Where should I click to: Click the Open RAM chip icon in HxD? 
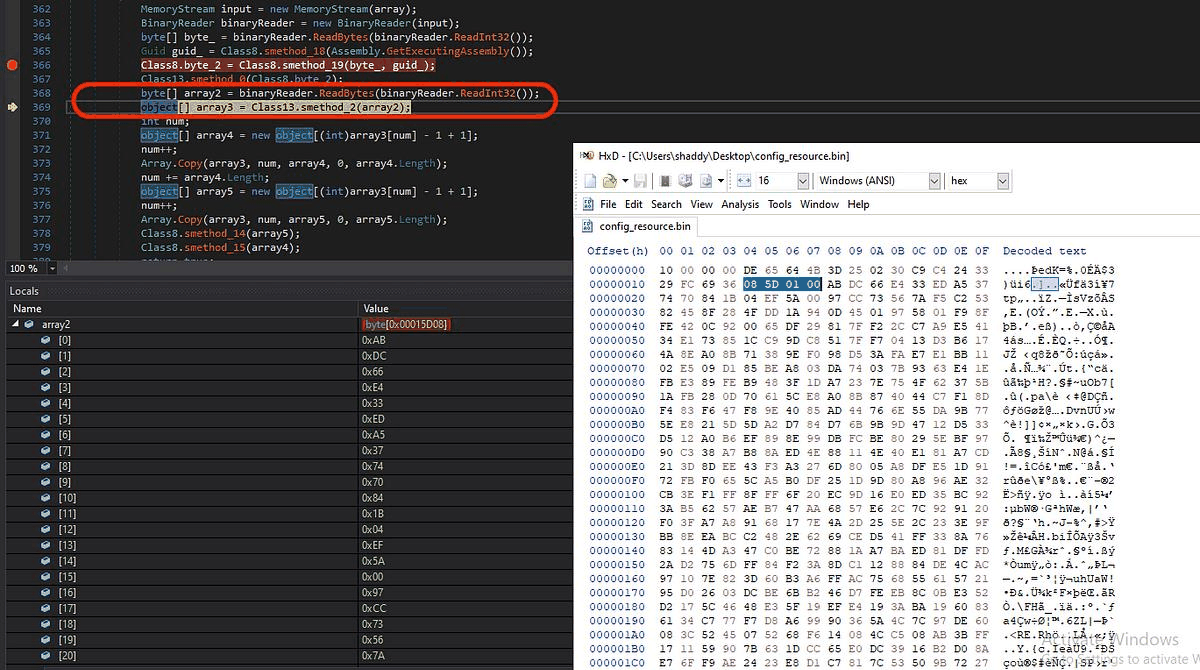[663, 181]
